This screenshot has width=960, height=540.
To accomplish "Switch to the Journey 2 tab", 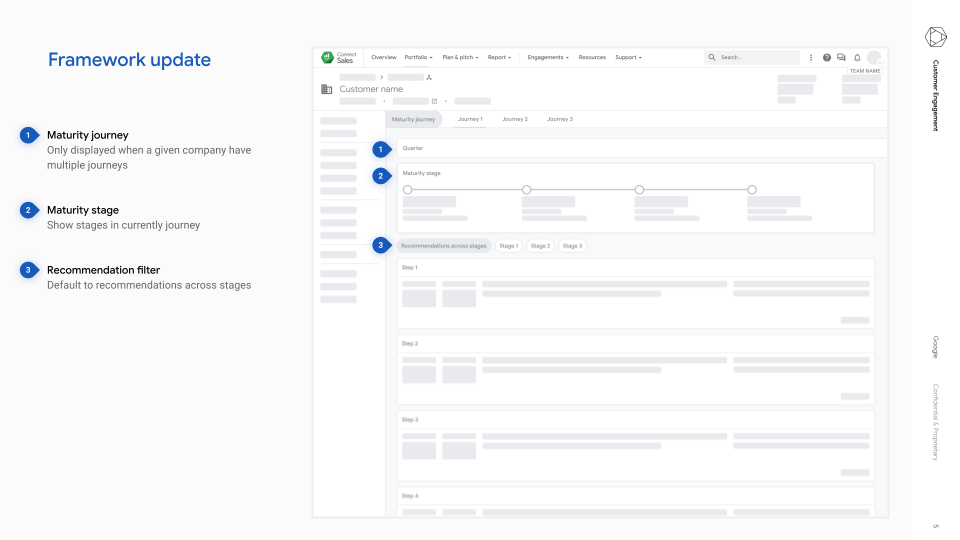I will point(515,119).
